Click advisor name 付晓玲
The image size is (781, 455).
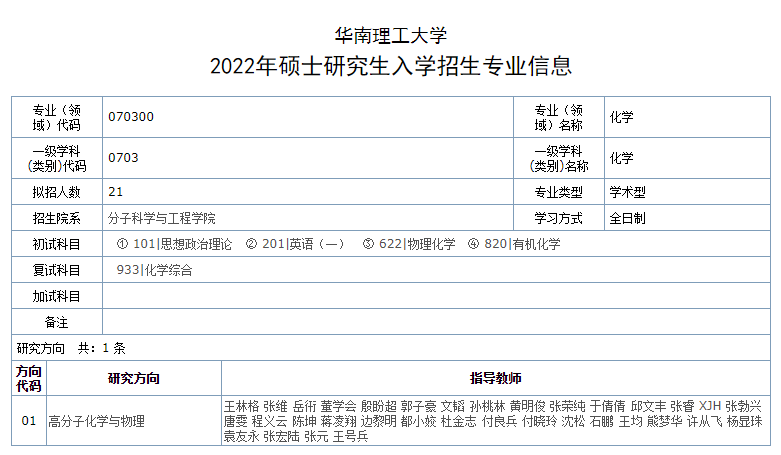[x=539, y=422]
